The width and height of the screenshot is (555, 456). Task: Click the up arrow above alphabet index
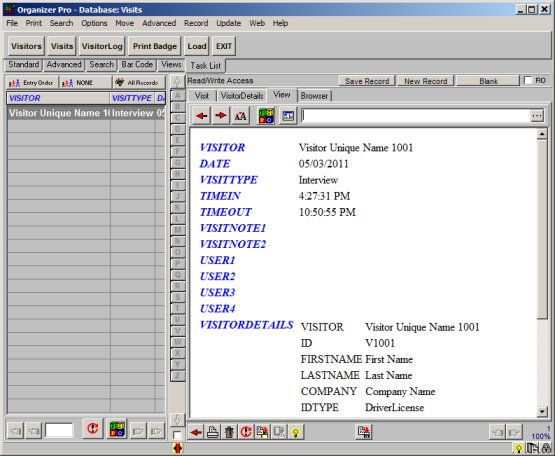coord(177,82)
